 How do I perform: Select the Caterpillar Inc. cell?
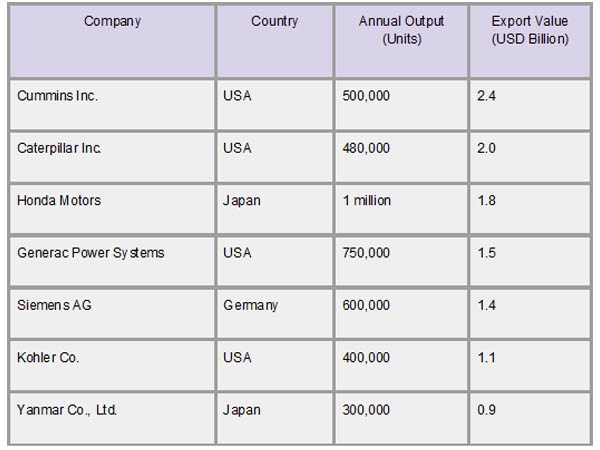click(x=60, y=148)
